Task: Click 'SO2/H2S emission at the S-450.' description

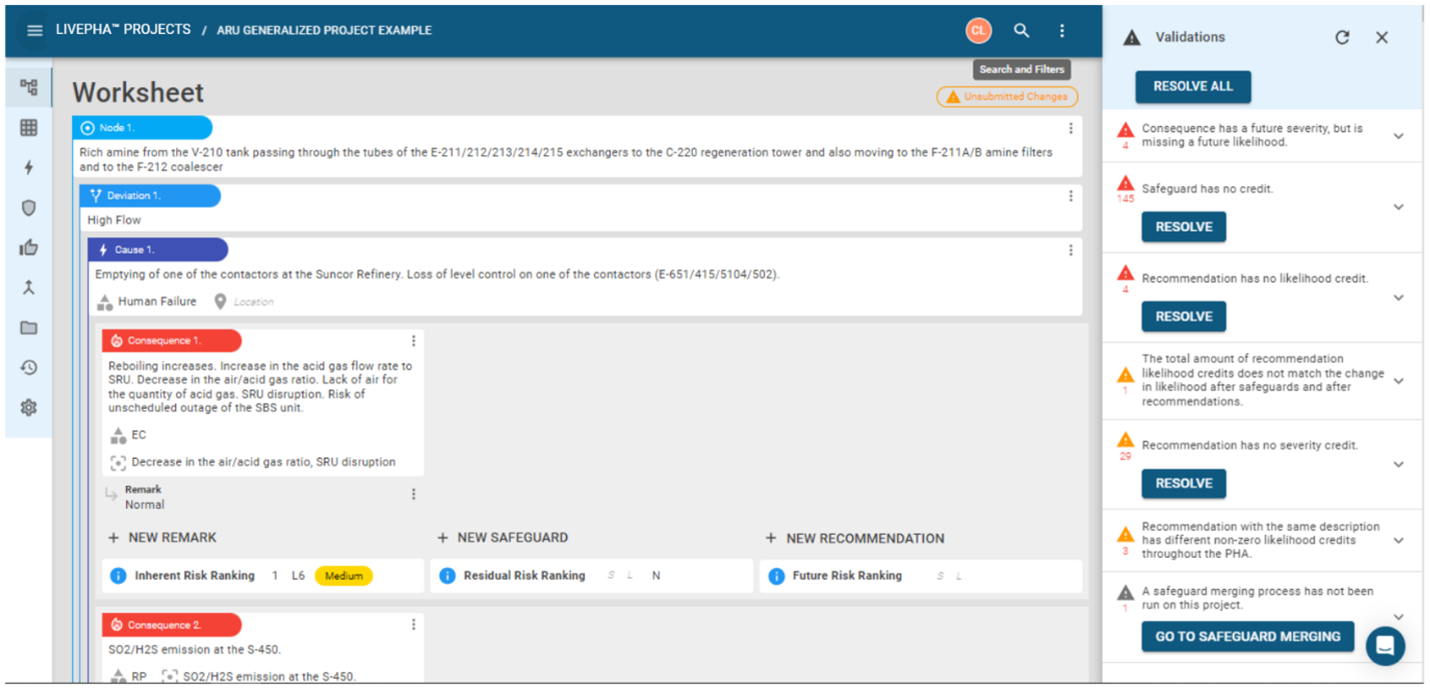Action: pyautogui.click(x=195, y=650)
